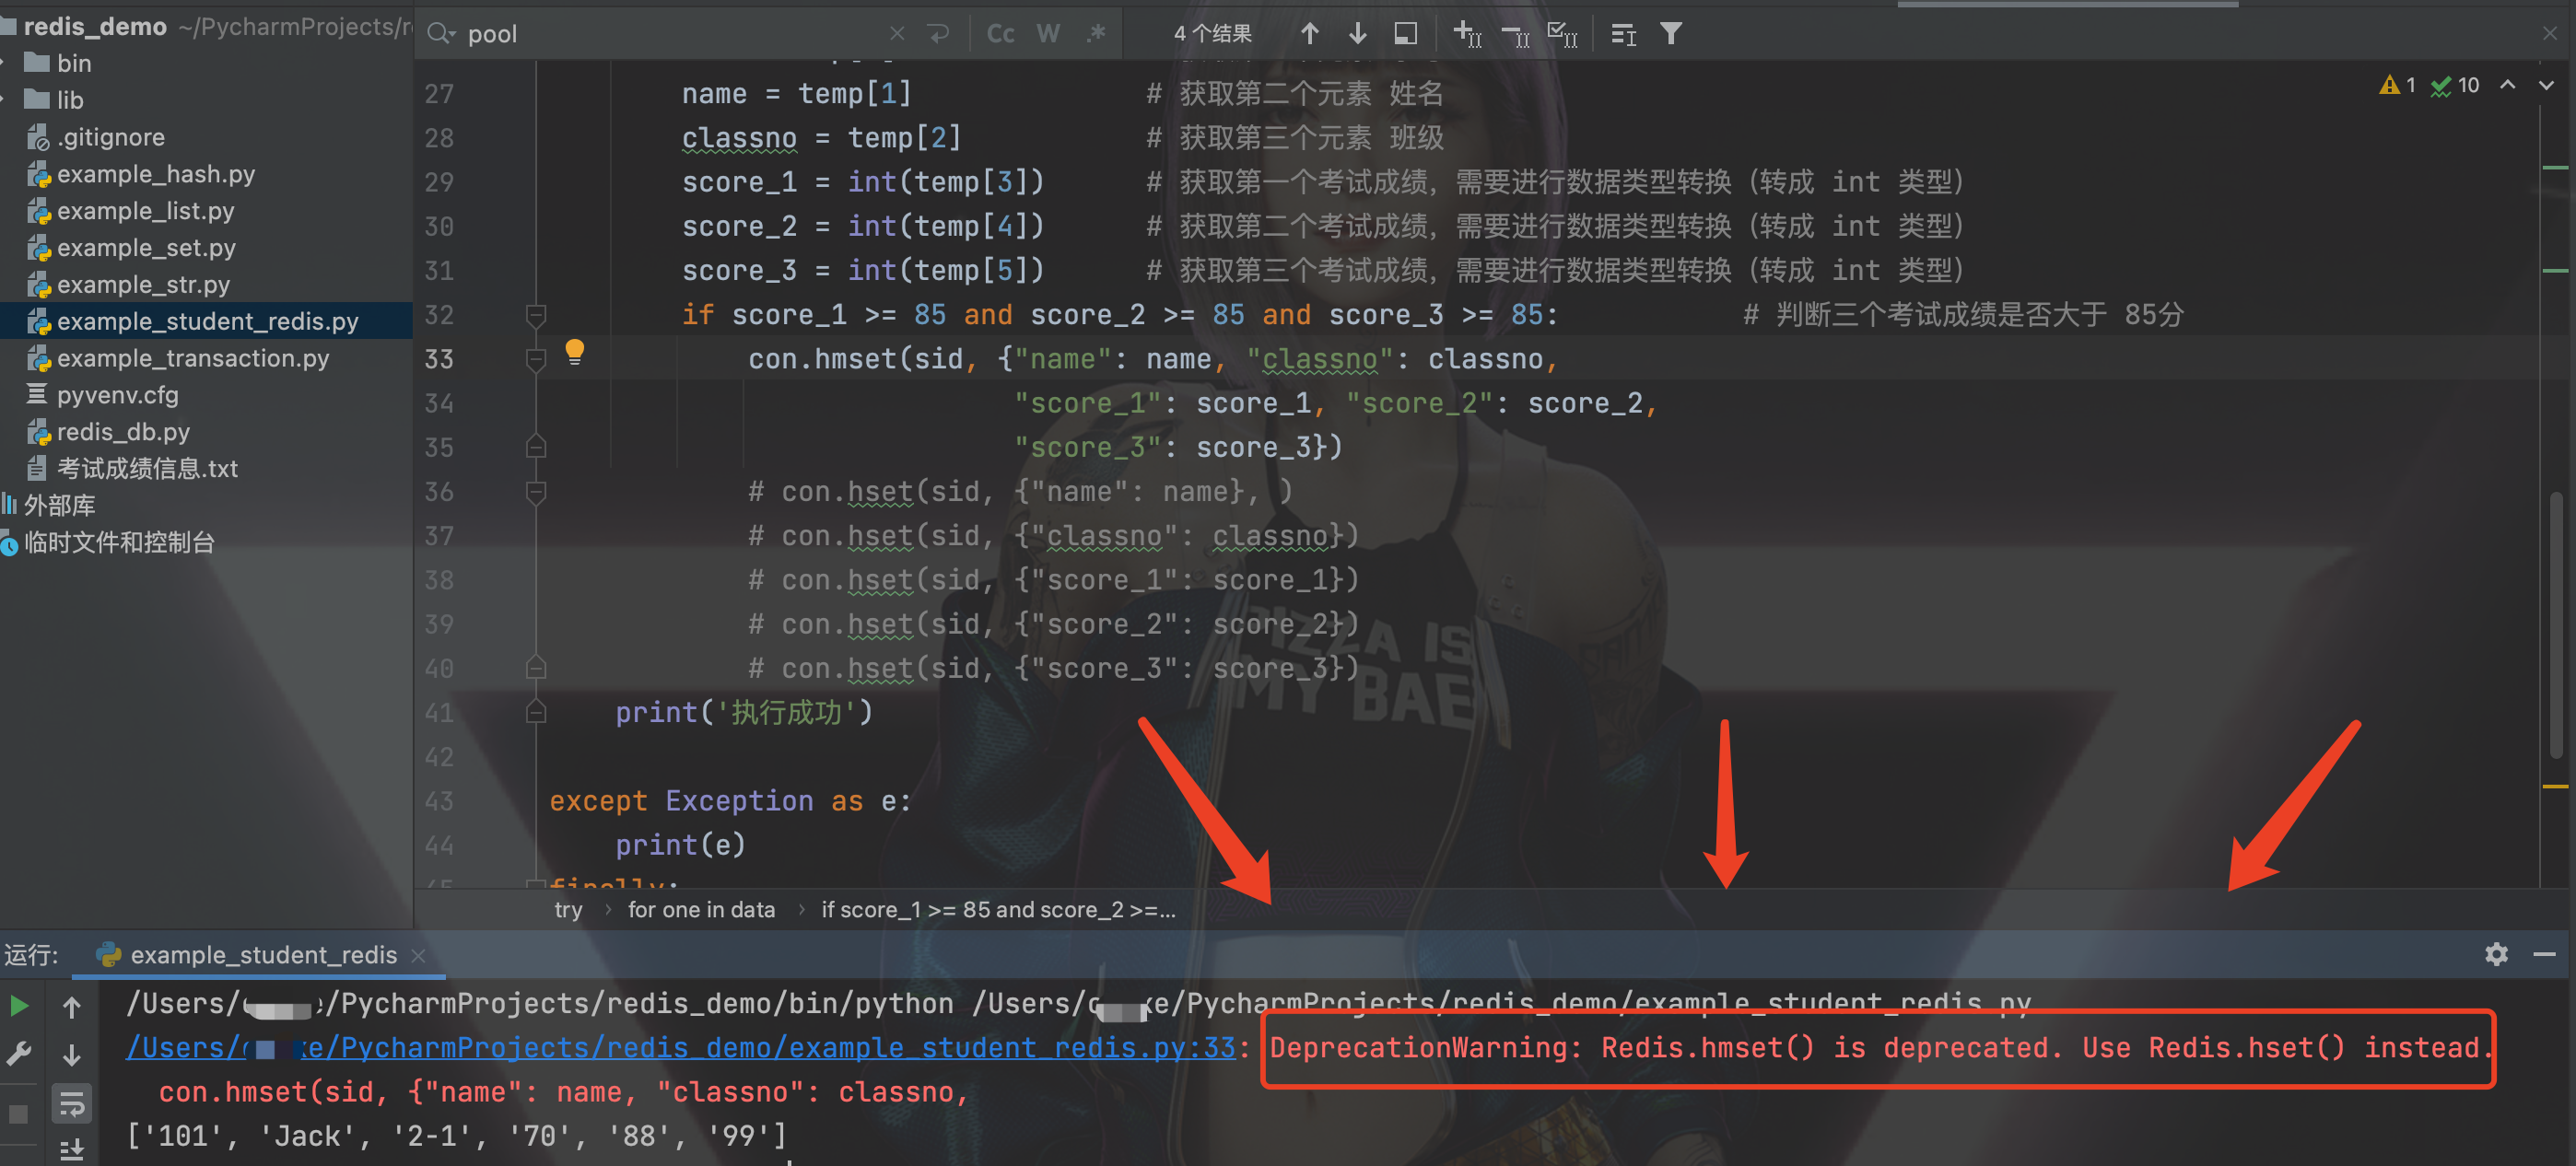This screenshot has height=1166, width=2576.
Task: Click the try breadcrumb below the editor
Action: click(x=568, y=910)
